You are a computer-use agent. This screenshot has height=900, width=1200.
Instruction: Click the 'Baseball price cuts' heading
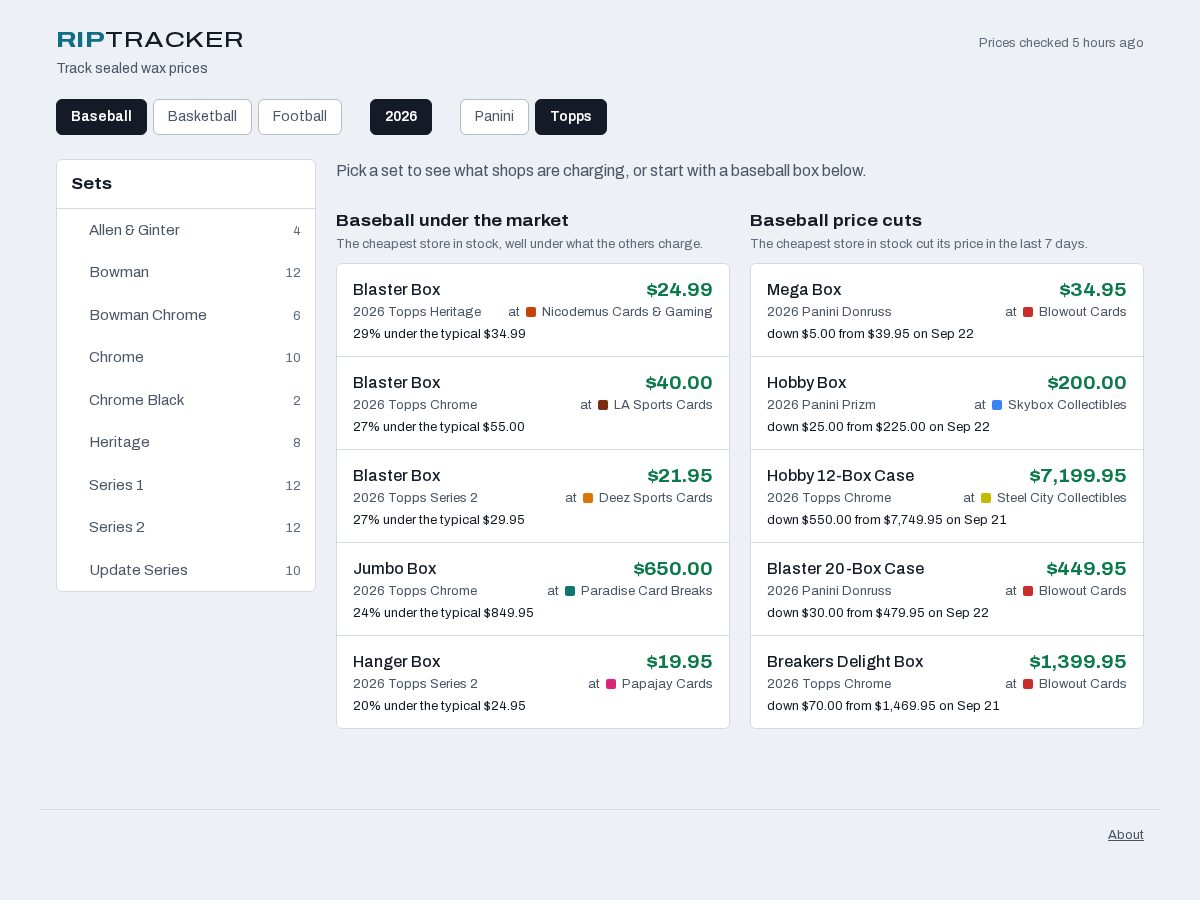[836, 221]
